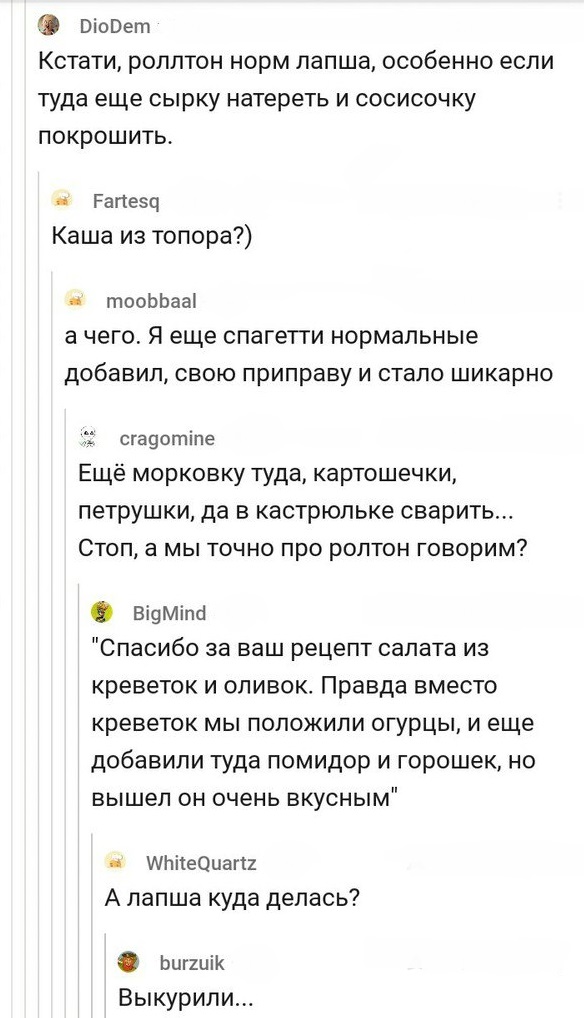Click BigMind's avatar picture
Screen dimensions: 584x1018
(x=102, y=612)
